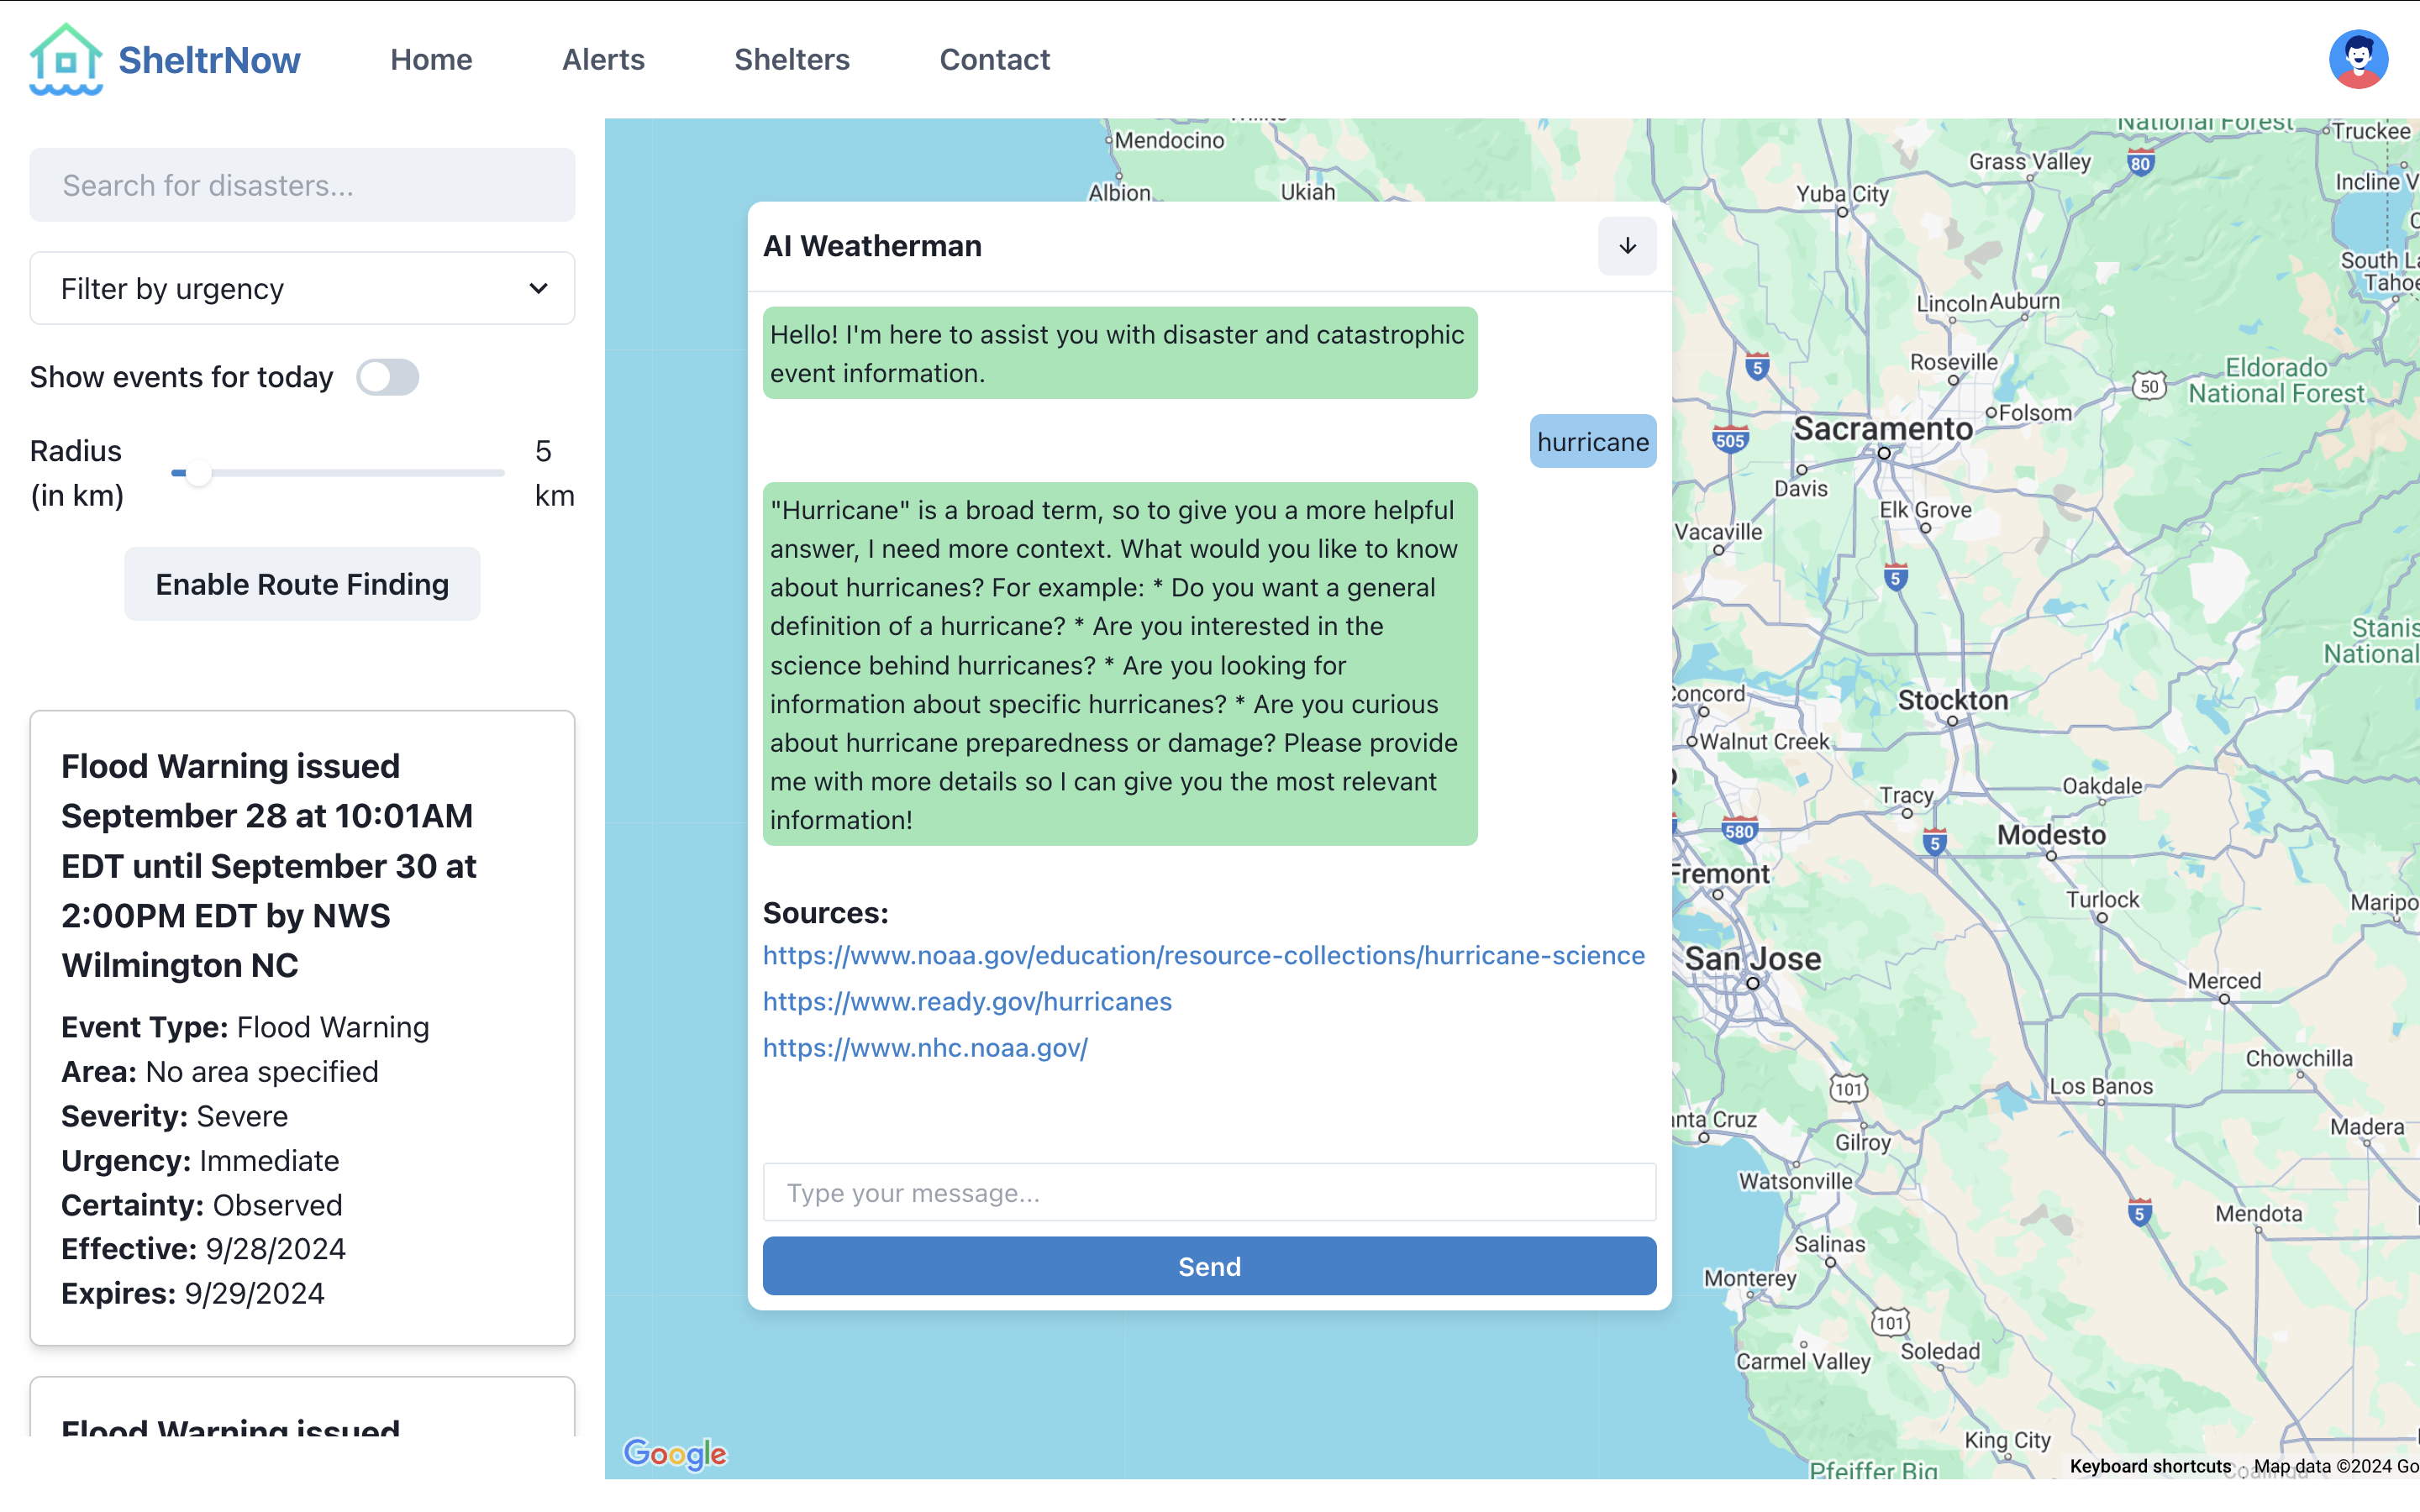This screenshot has height=1512, width=2420.
Task: Click the blue Send button
Action: pos(1208,1266)
